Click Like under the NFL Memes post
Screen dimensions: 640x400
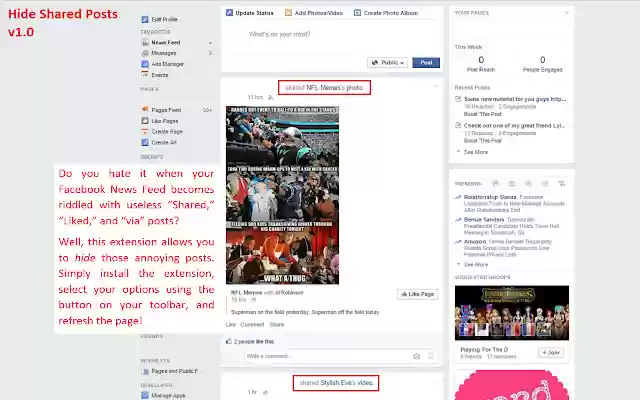click(x=231, y=325)
